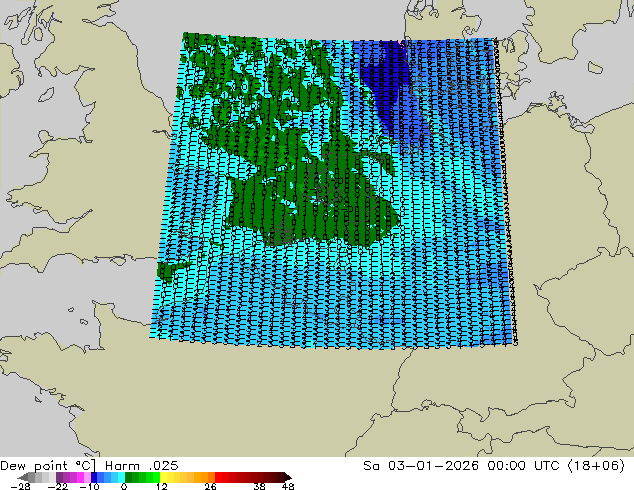The image size is (634, 490).
Task: Click the dark blue cold patch on map
Action: 386,83
